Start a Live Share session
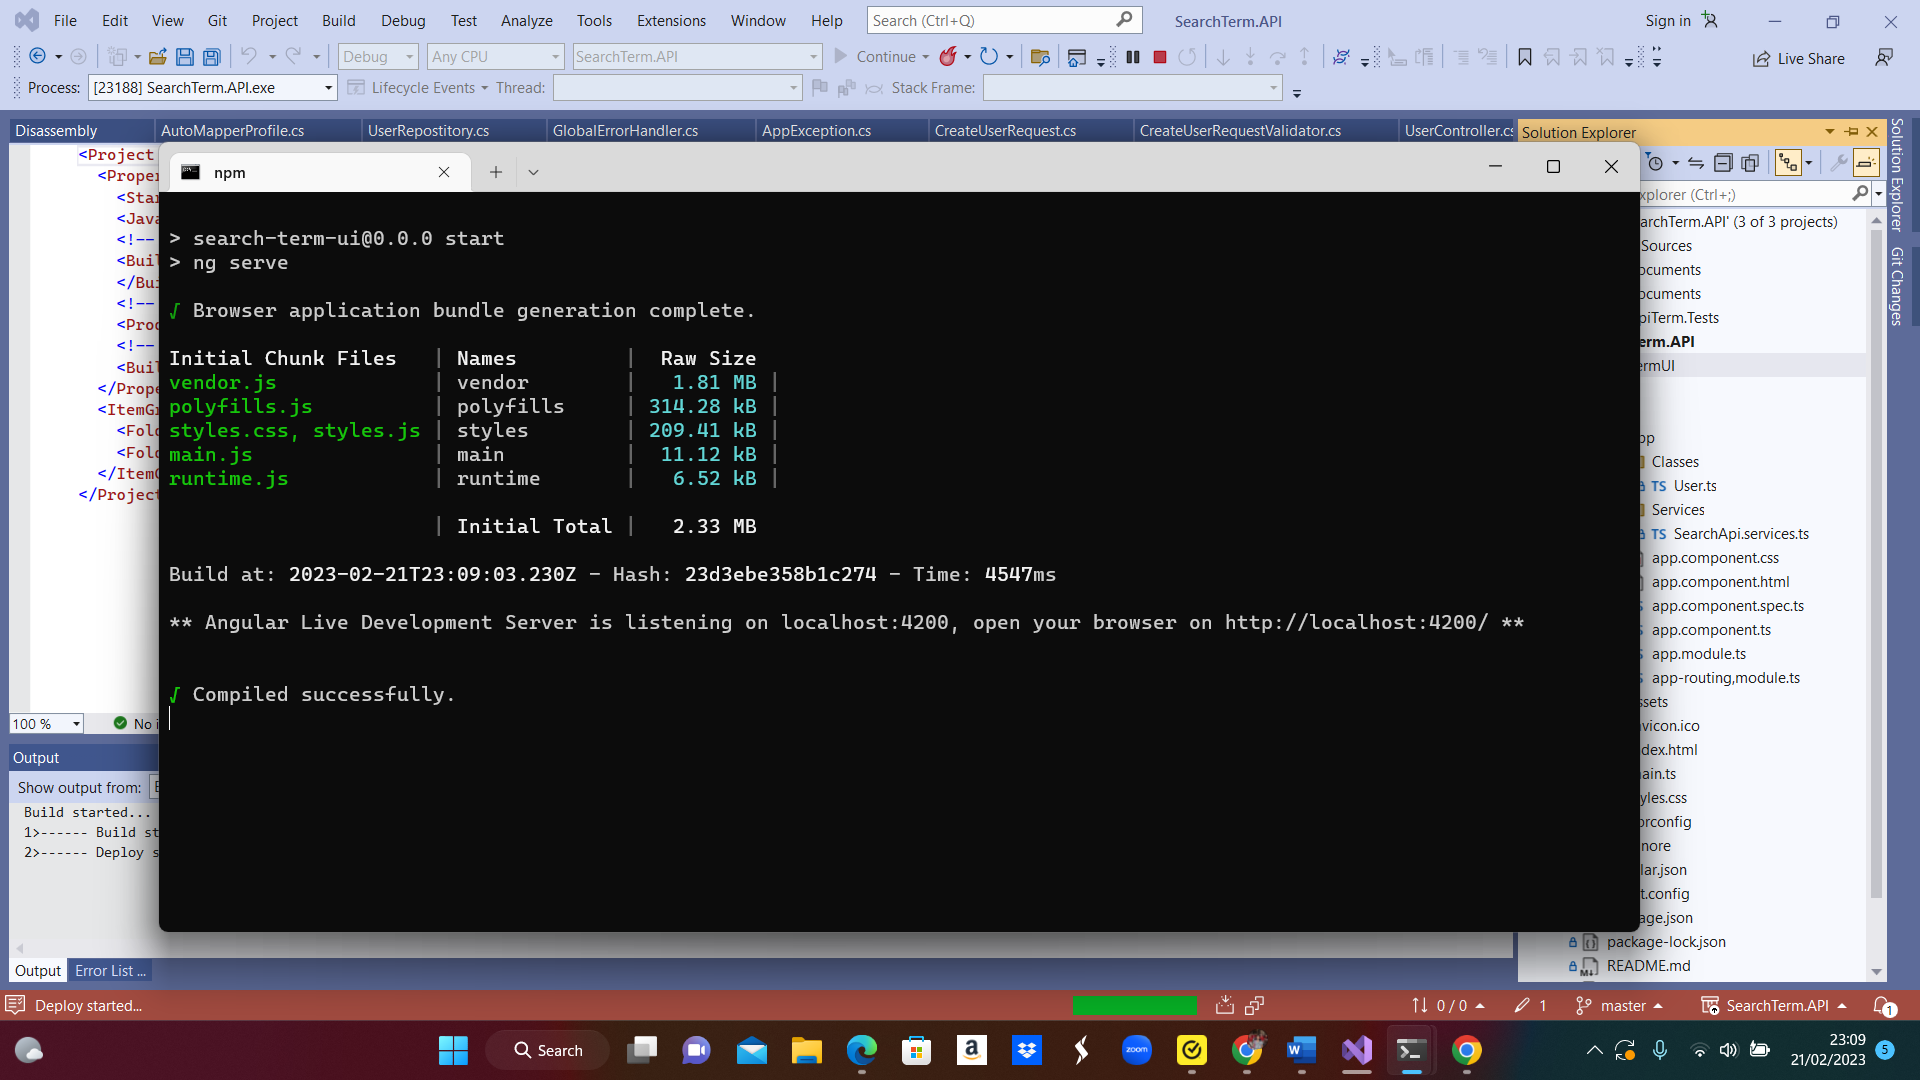This screenshot has height=1080, width=1920. coord(1799,58)
